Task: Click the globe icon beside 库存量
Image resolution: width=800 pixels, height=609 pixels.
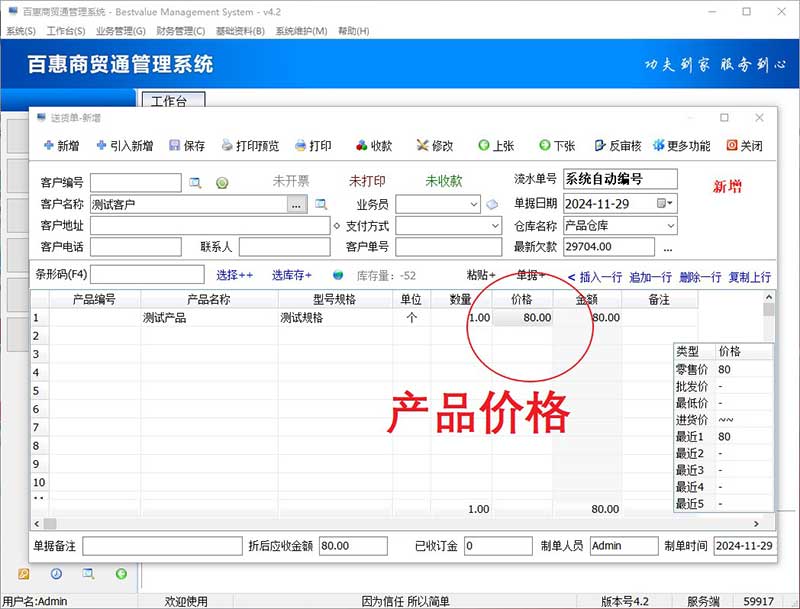Action: pyautogui.click(x=338, y=275)
